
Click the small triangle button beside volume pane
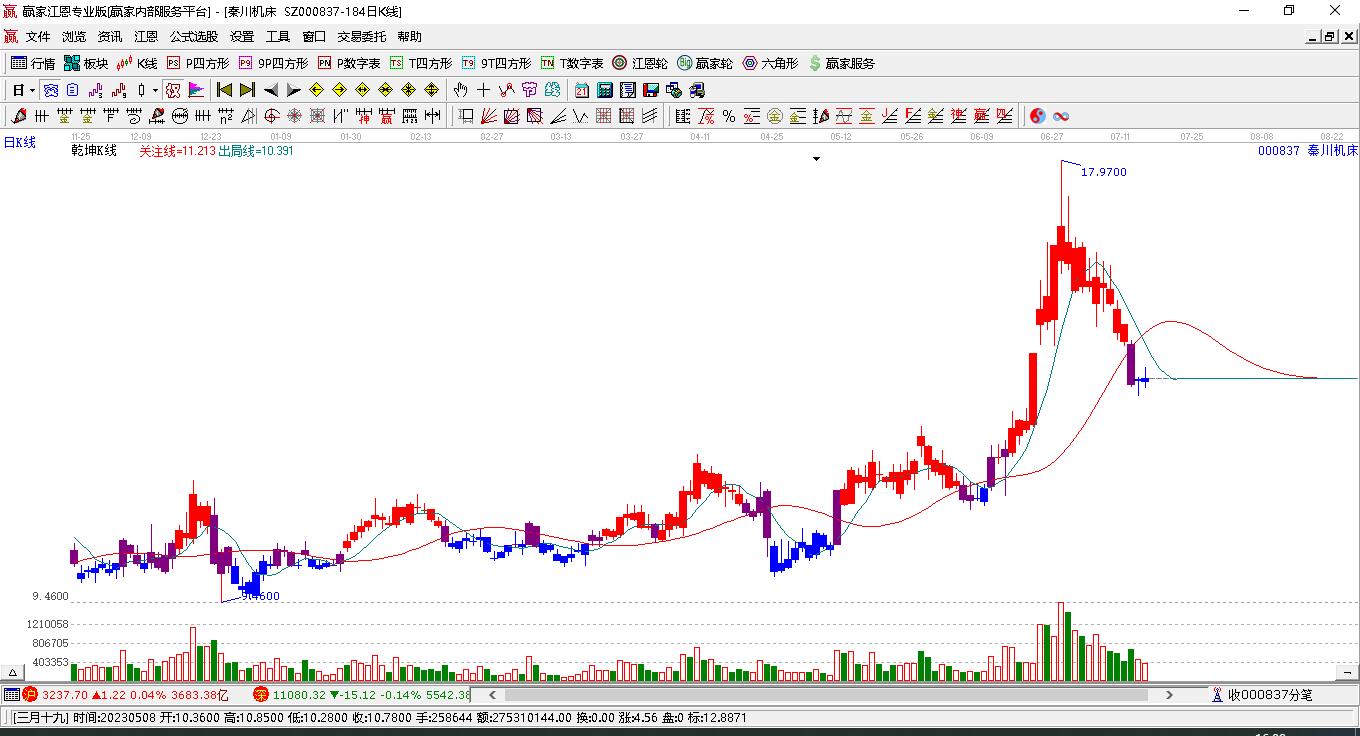coord(13,673)
